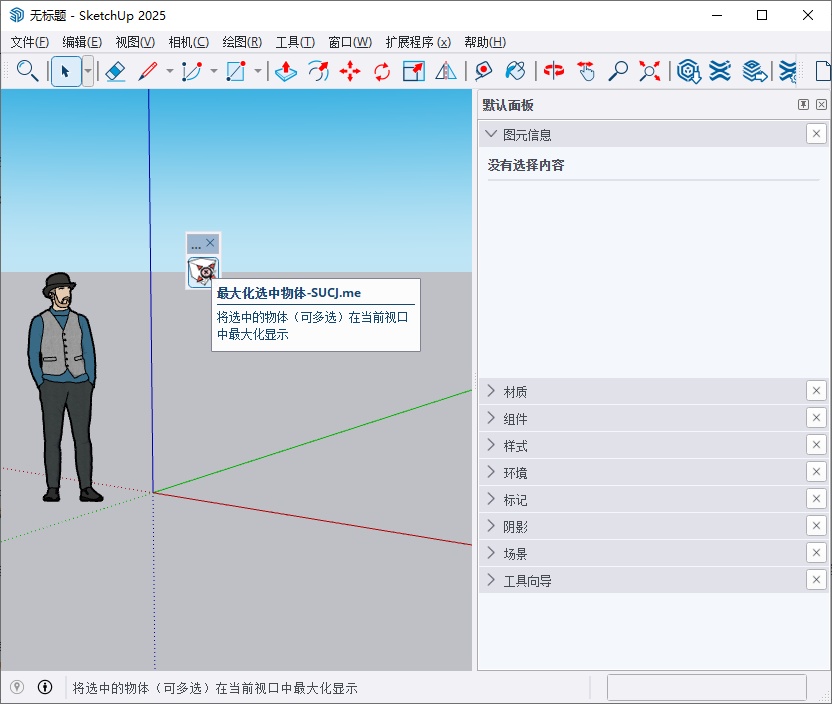This screenshot has width=832, height=704.
Task: Activate the Line drawing tool
Action: tap(147, 71)
